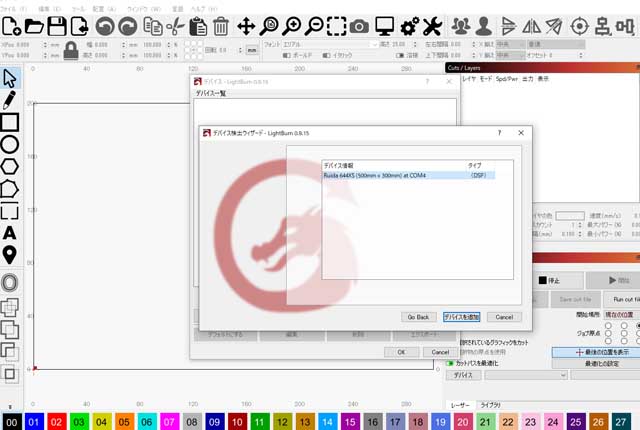Click the デバイスを追加 button

(462, 317)
